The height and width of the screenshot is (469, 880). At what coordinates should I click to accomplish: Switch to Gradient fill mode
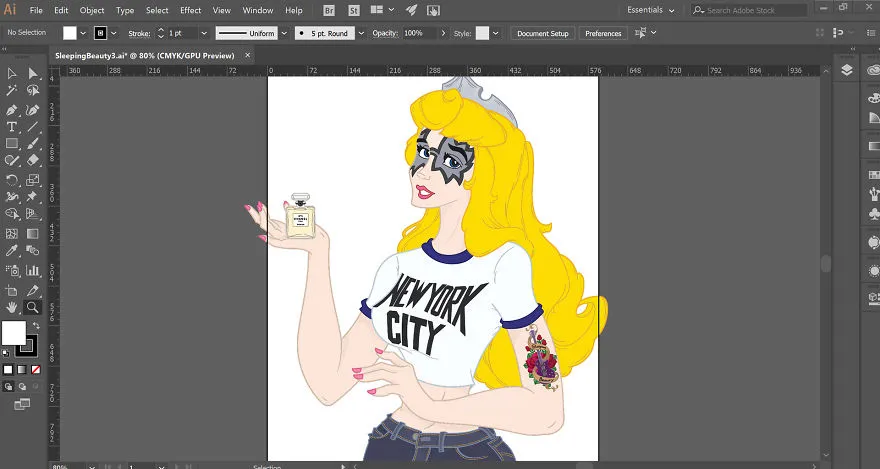pos(22,370)
